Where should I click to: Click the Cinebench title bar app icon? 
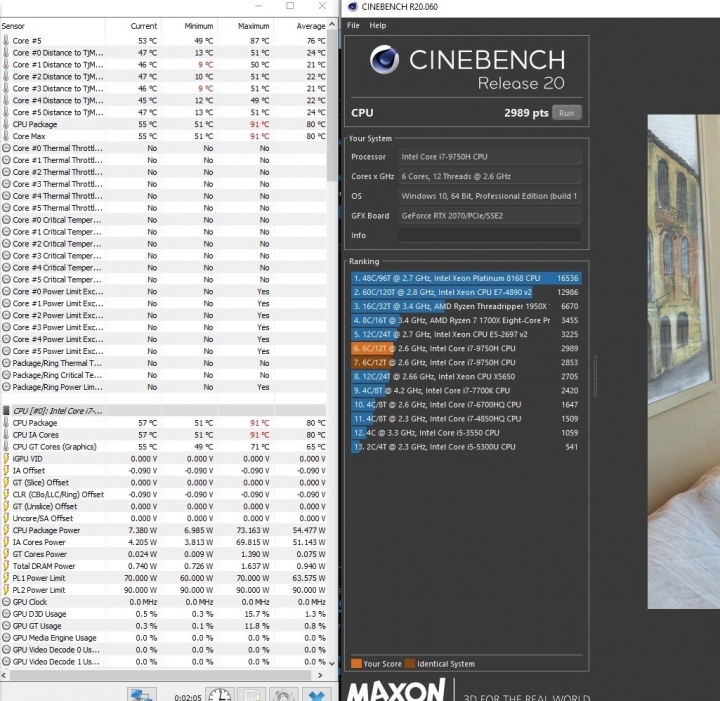353,6
